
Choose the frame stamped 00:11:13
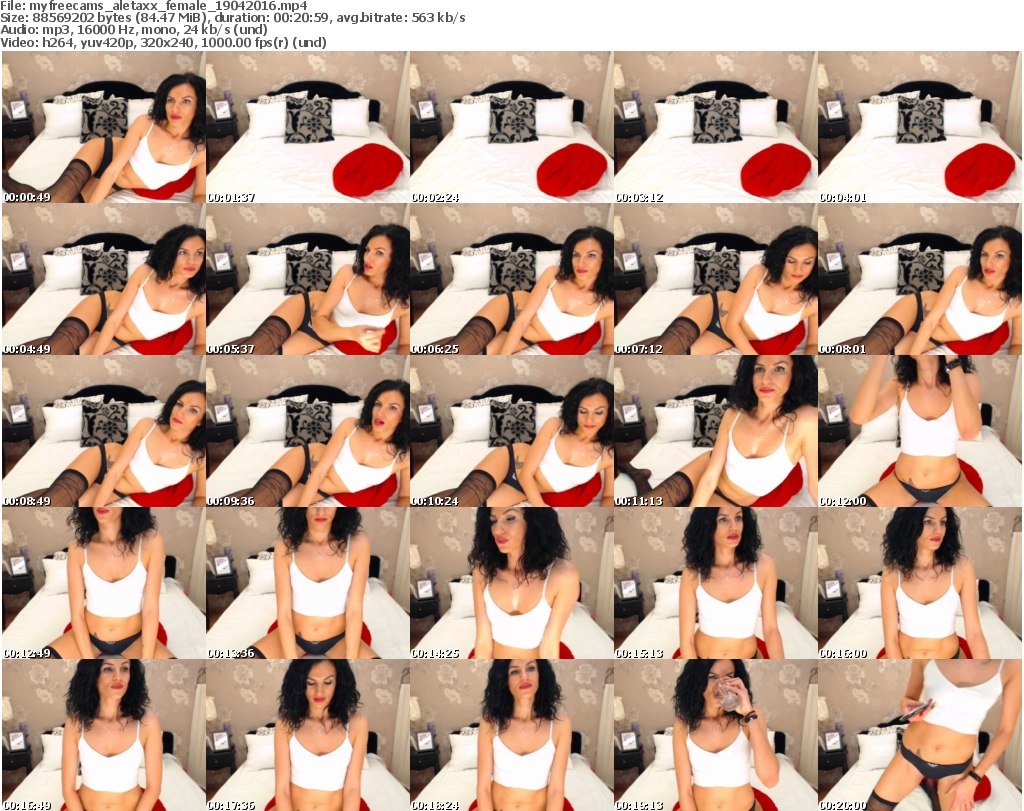click(x=715, y=431)
